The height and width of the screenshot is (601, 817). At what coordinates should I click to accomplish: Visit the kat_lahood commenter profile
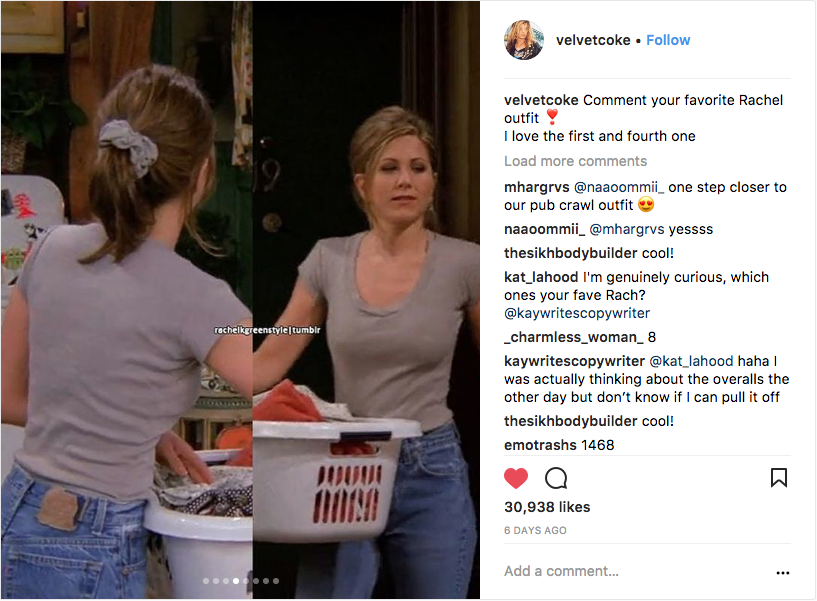click(x=541, y=277)
